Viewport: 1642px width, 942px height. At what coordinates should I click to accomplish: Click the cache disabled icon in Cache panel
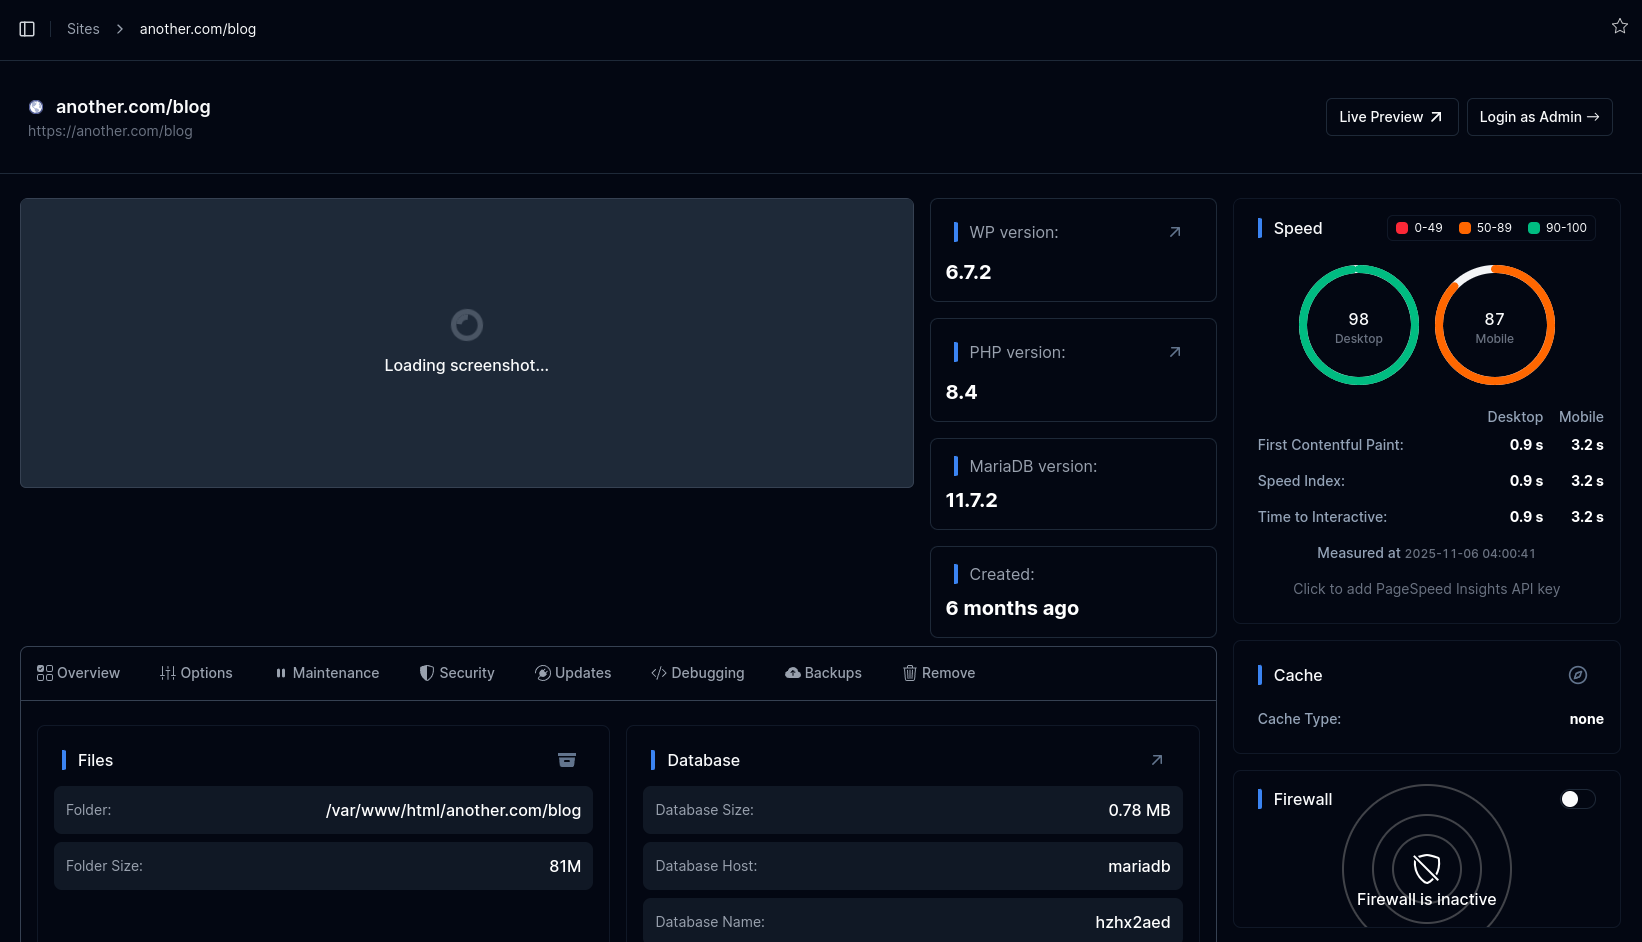click(1578, 675)
